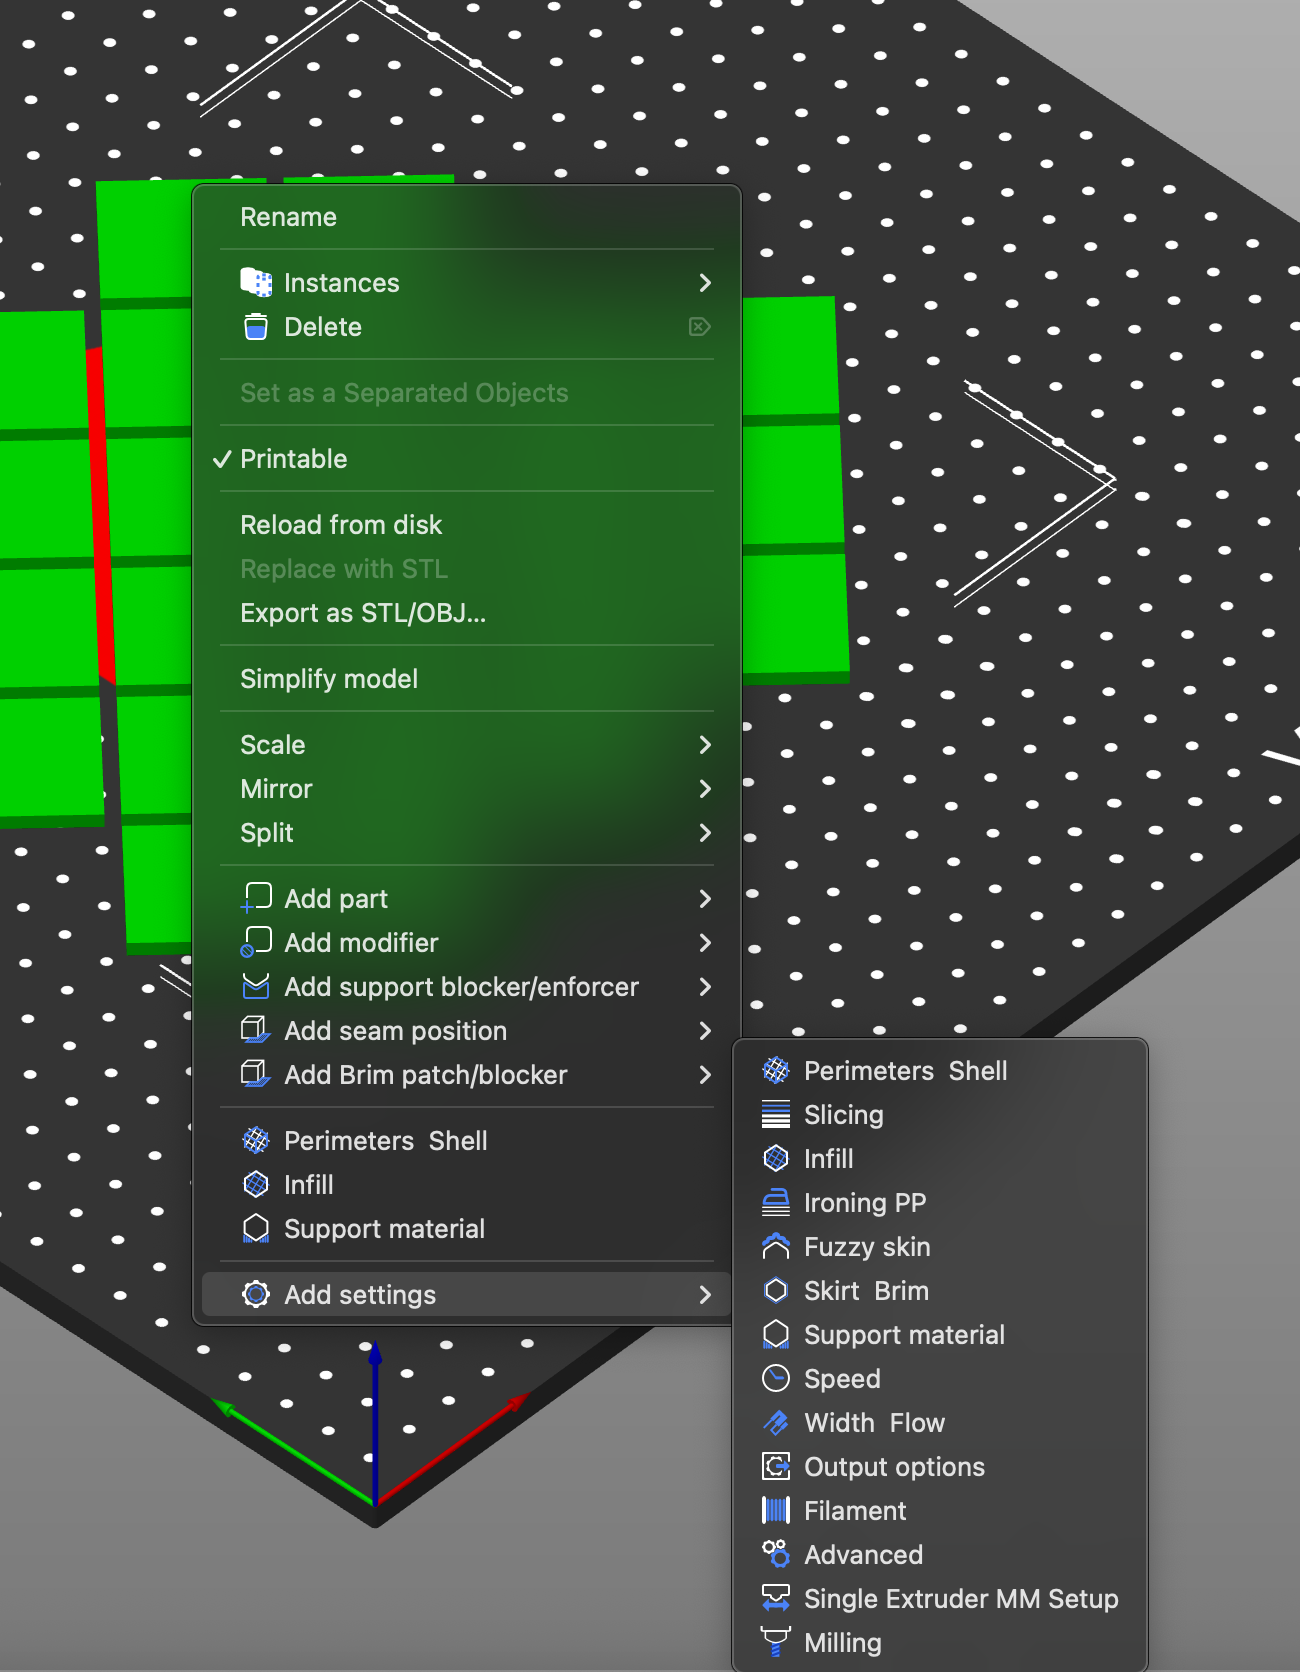
Task: Choose Fuzzy skin label in submenu
Action: [867, 1247]
